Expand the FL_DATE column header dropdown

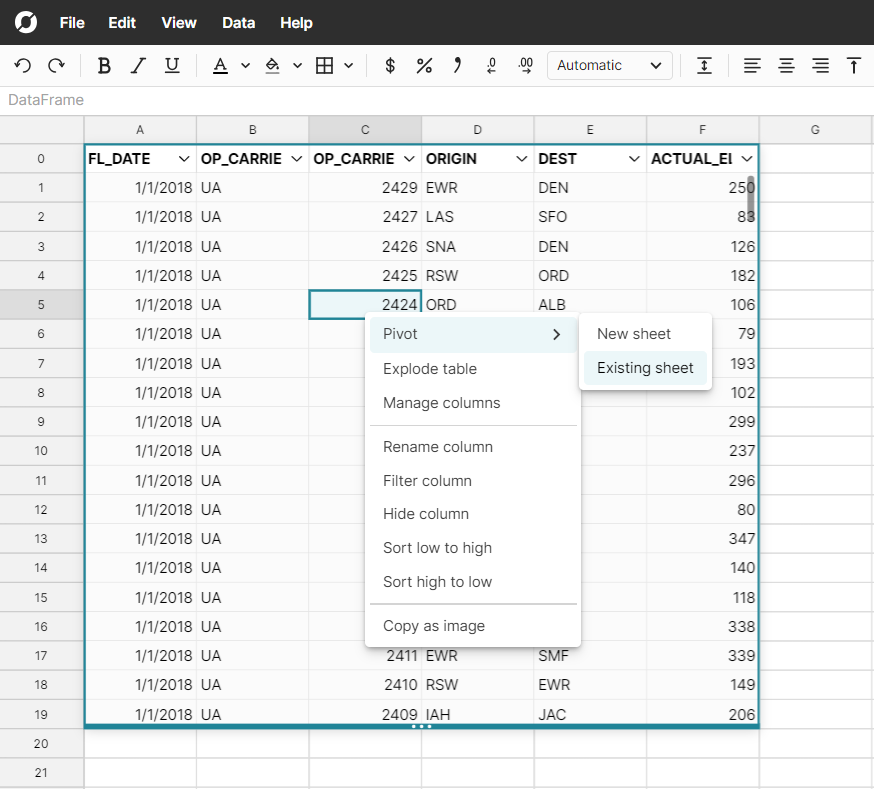184,159
